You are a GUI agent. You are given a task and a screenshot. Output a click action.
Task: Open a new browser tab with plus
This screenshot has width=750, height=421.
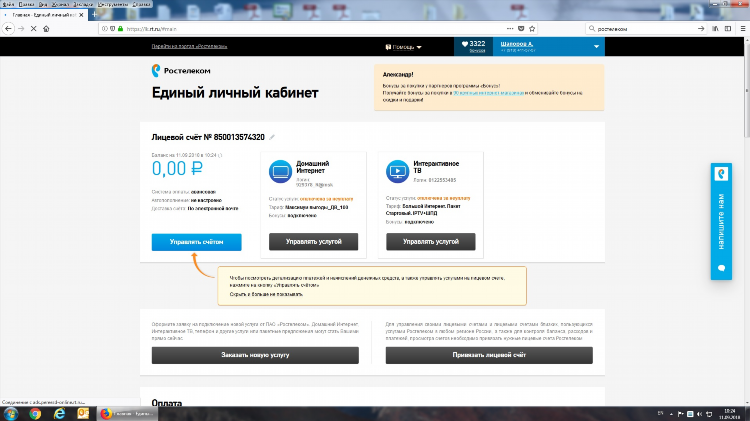coord(94,15)
